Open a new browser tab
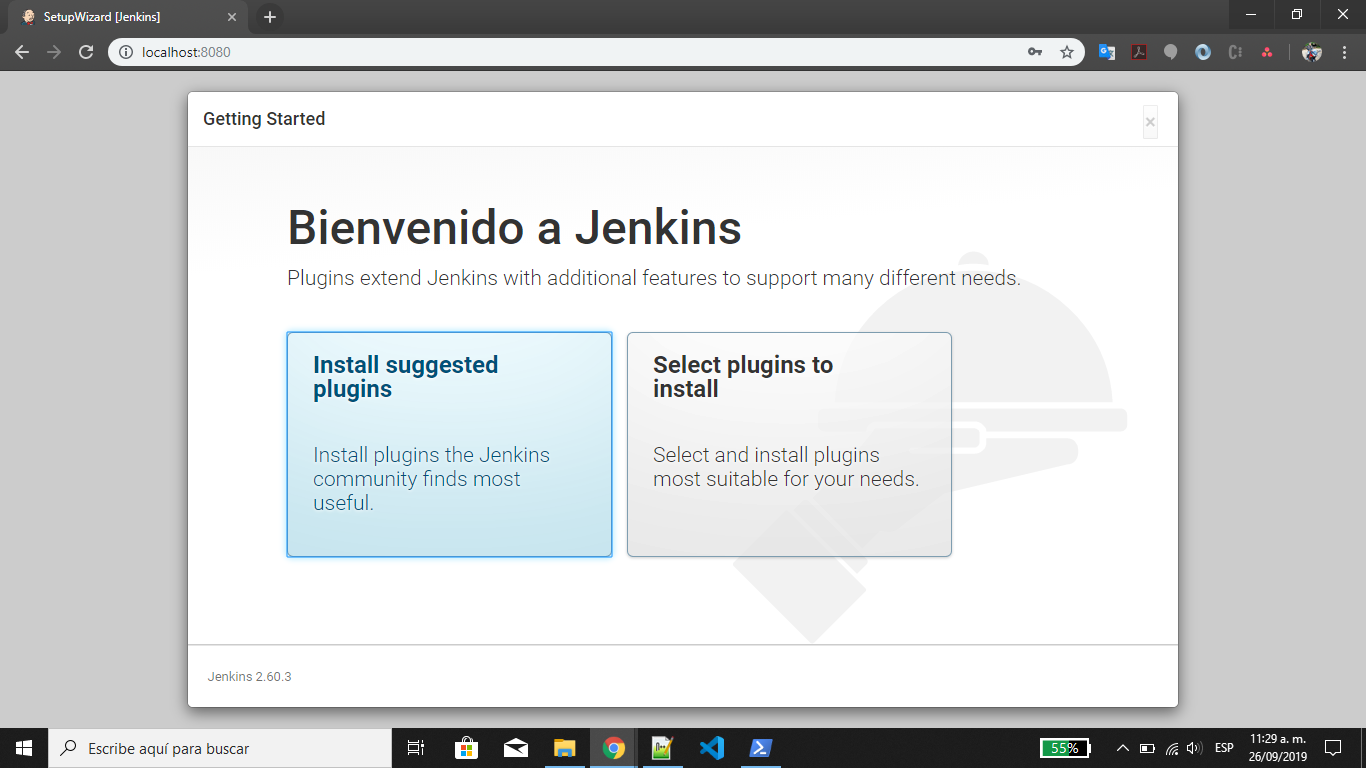Screen dimensions: 1366x768 click(x=268, y=16)
